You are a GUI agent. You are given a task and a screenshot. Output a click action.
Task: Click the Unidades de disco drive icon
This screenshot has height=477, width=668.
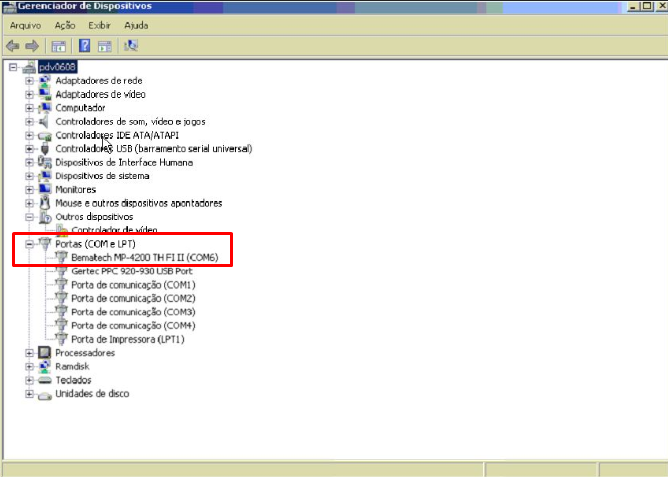(45, 395)
